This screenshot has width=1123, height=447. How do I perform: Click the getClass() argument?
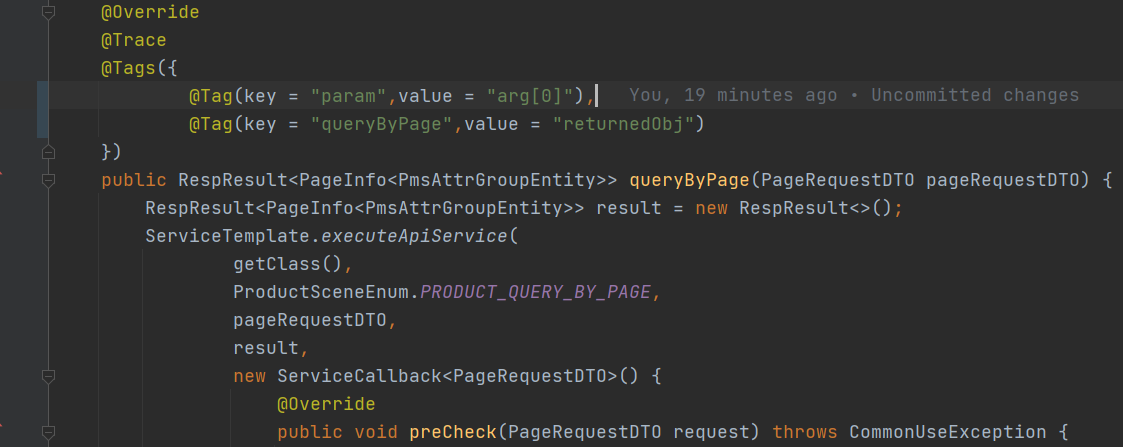(x=288, y=264)
